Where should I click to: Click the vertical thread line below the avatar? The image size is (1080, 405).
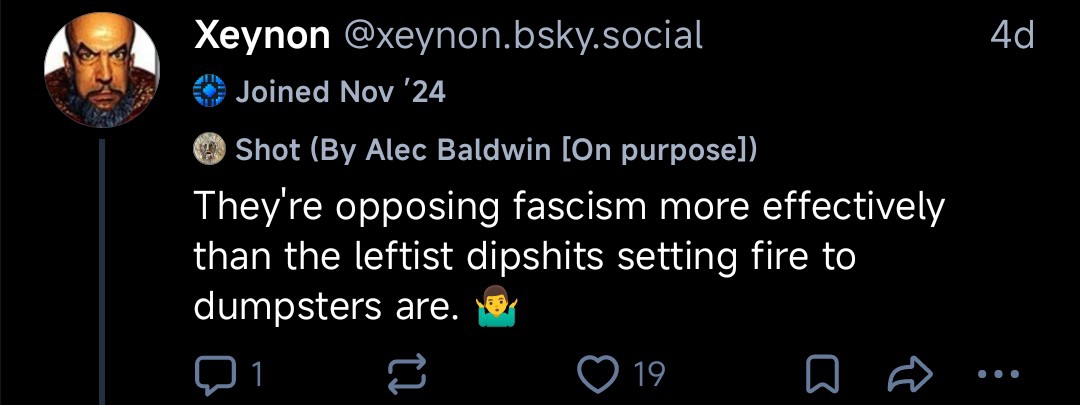point(103,270)
